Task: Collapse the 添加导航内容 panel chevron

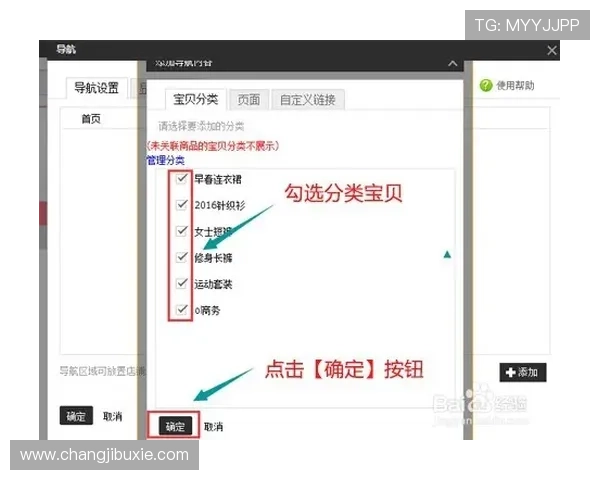Action: (x=453, y=63)
